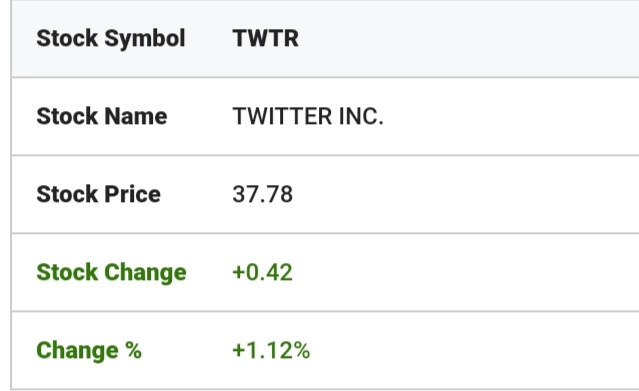
Task: Select the TWTR ticker value
Action: click(265, 39)
